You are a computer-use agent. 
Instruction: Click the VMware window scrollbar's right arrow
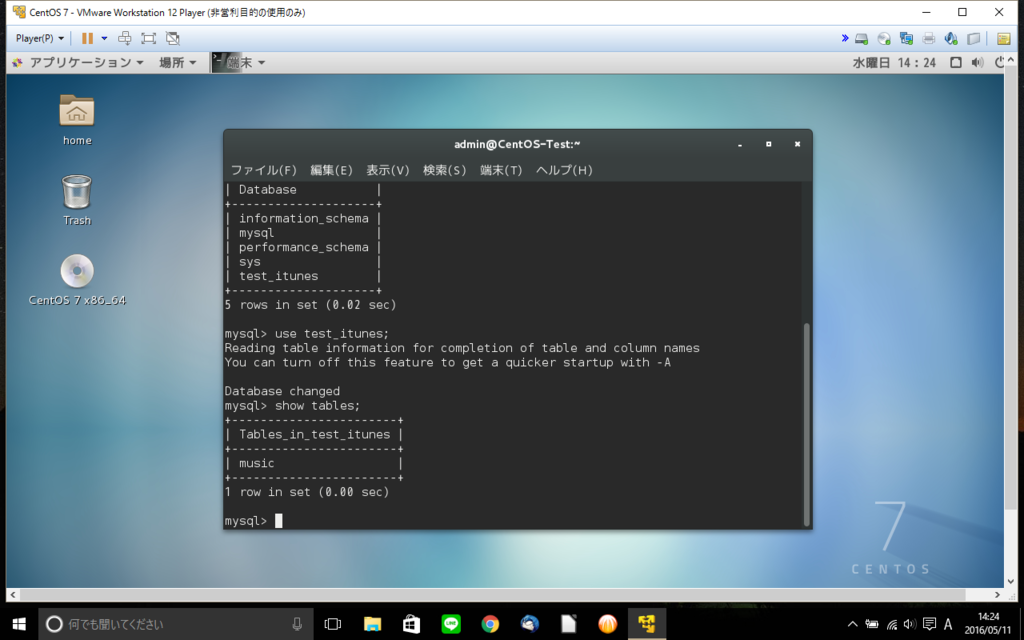coord(997,595)
